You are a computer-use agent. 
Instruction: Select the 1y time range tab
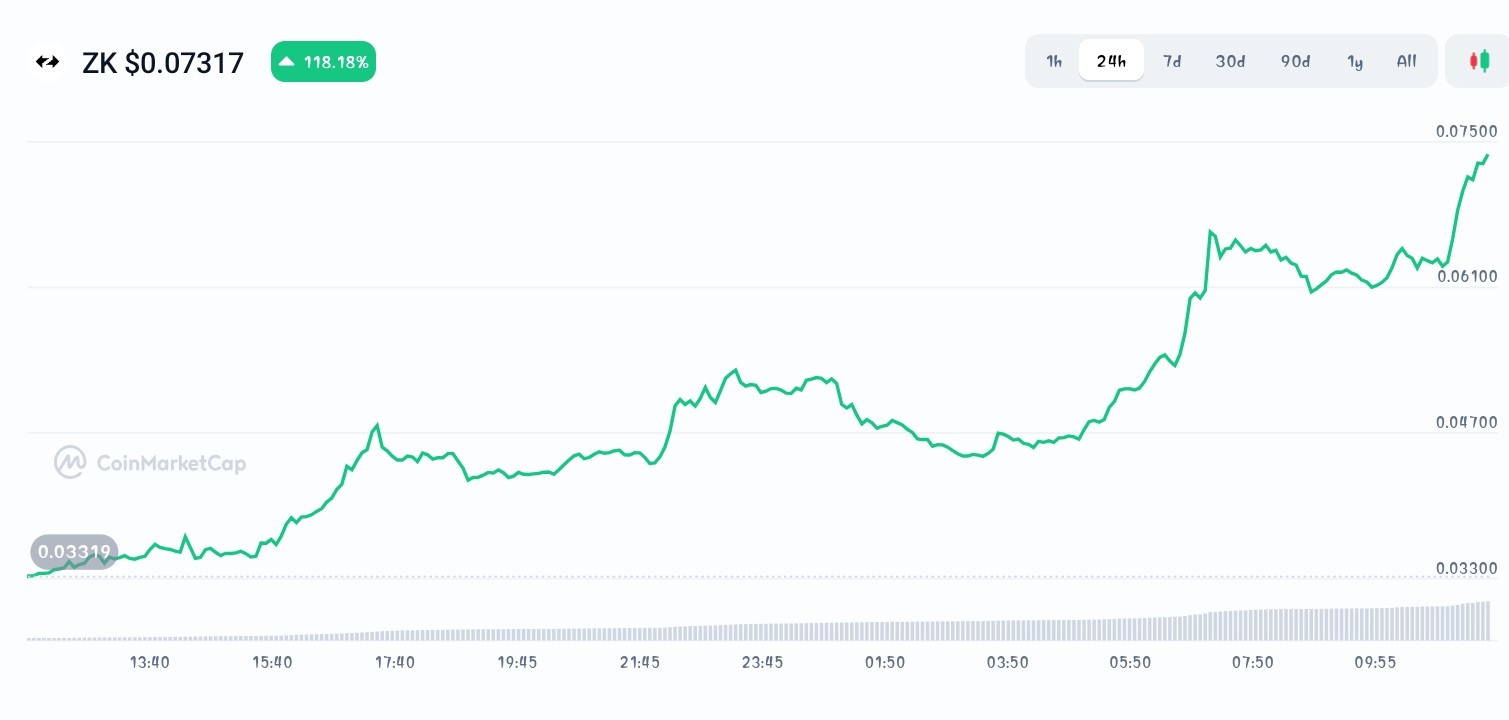(1355, 61)
